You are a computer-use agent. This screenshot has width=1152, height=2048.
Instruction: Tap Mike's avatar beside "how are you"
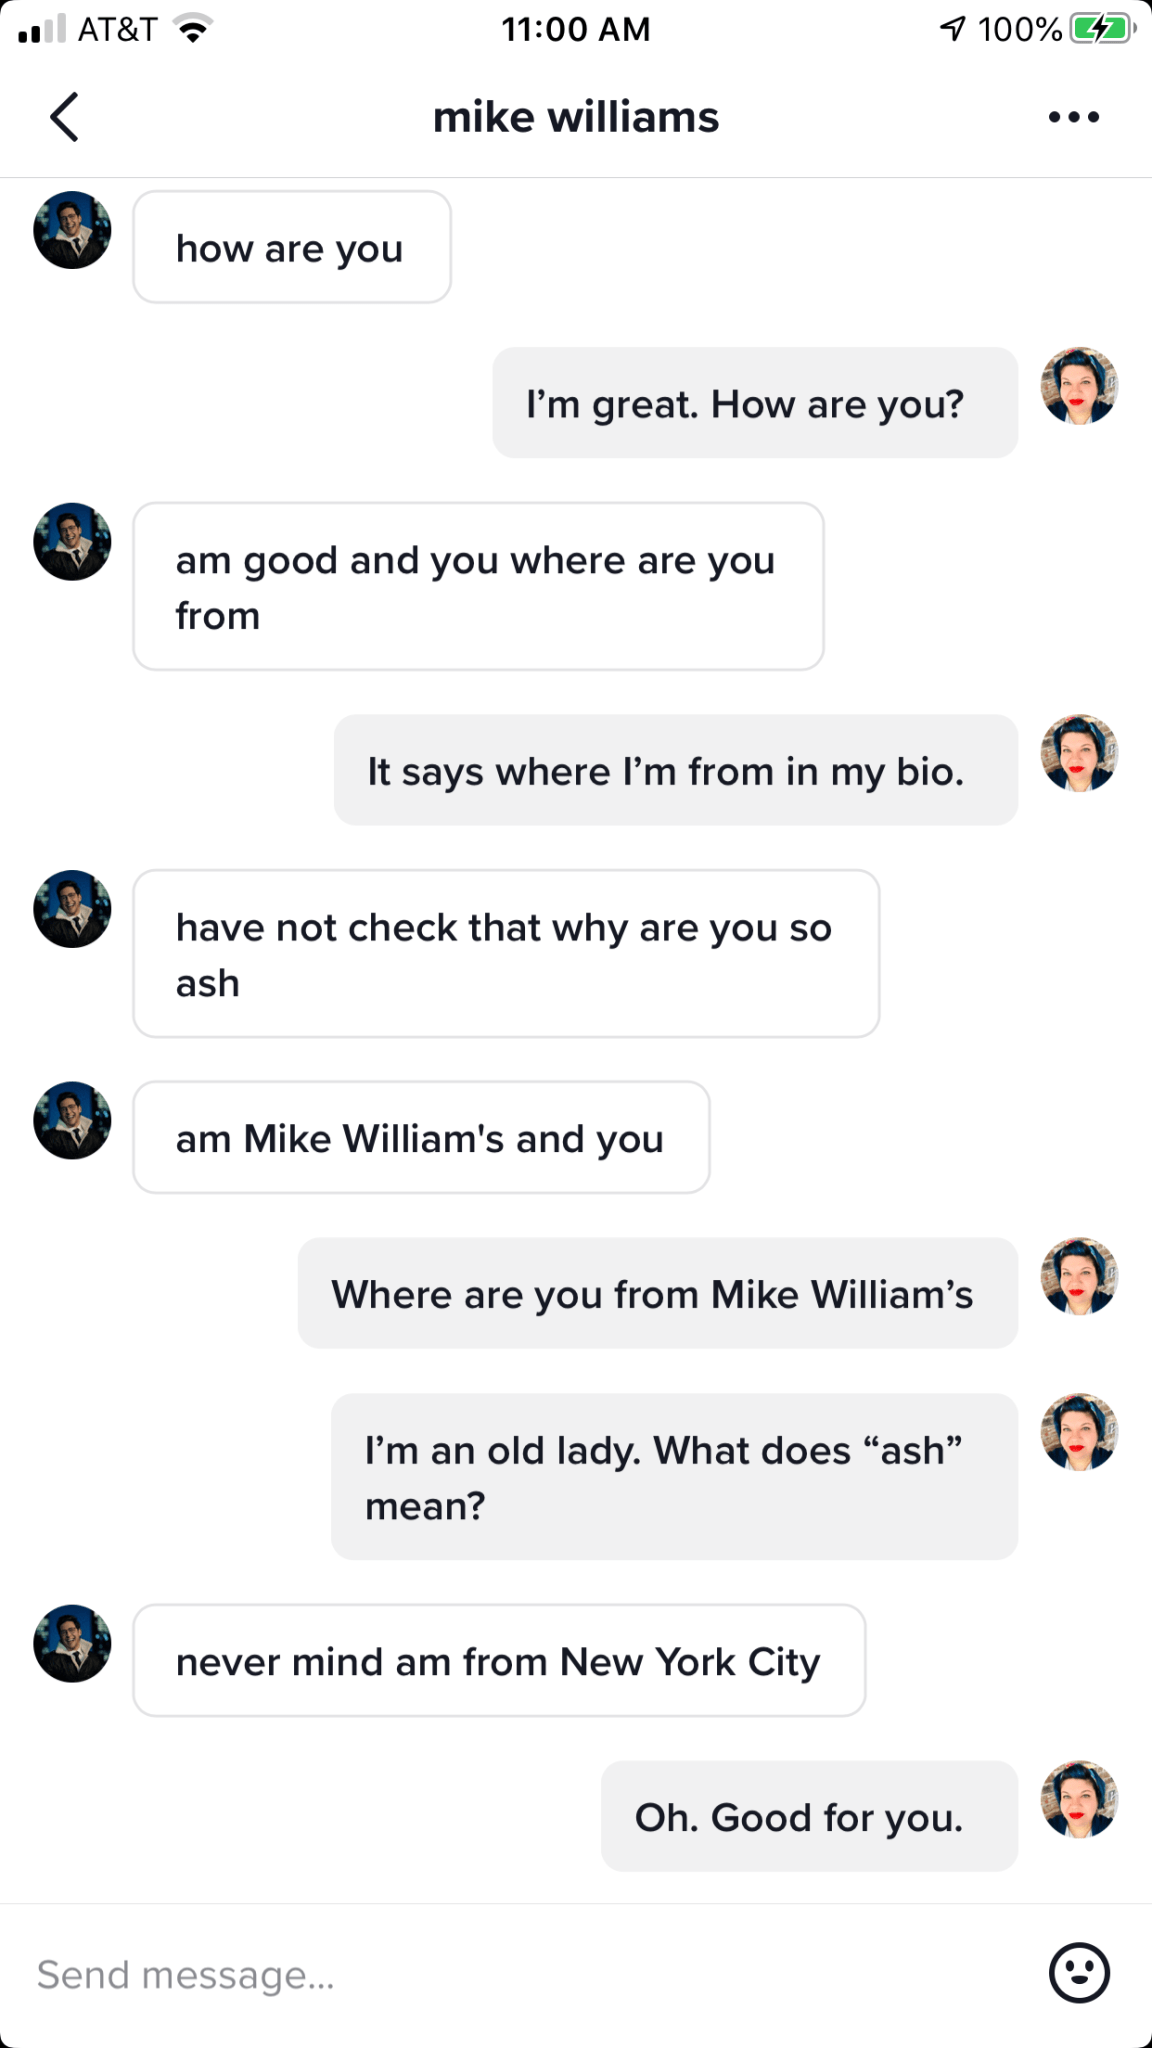72,230
